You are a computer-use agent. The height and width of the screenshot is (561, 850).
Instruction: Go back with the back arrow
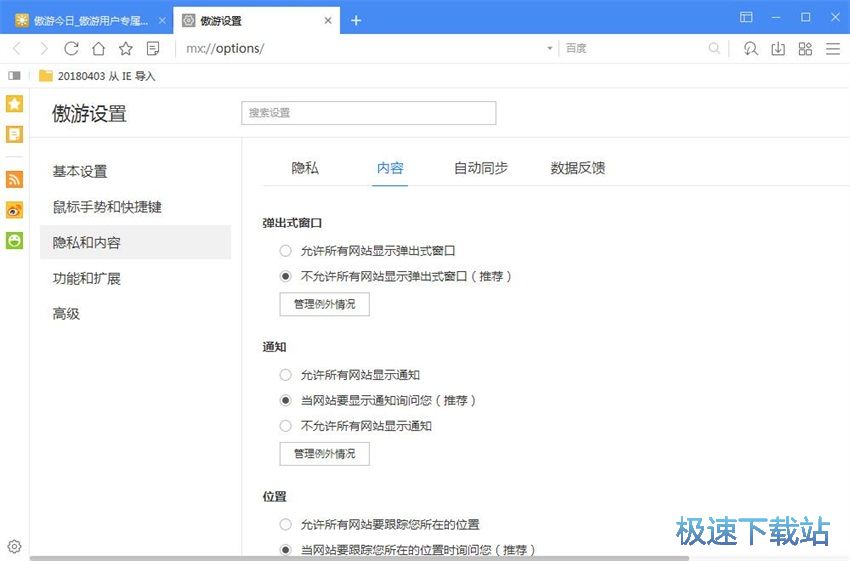[17, 49]
